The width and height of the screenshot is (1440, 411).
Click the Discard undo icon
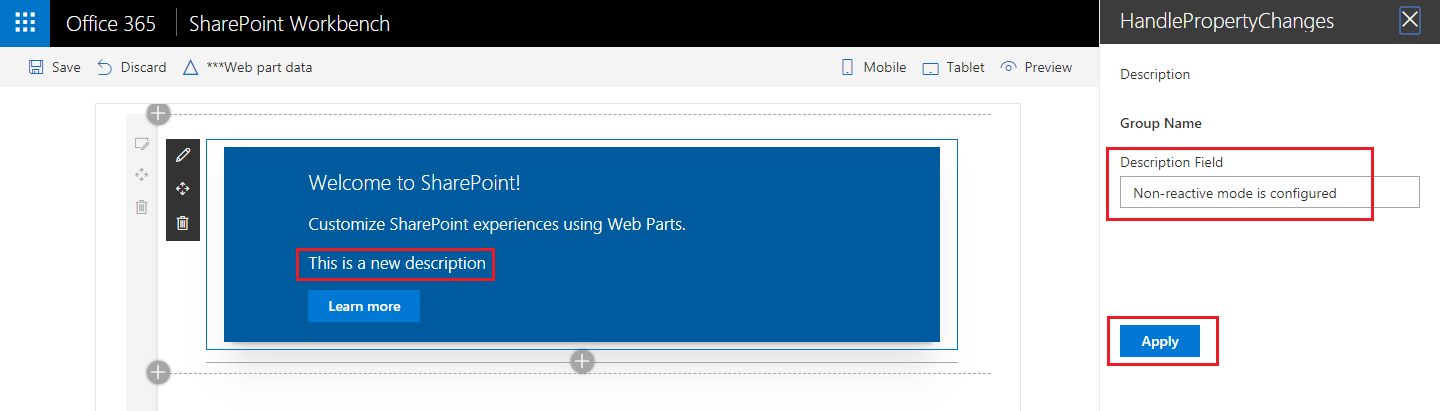(x=105, y=67)
